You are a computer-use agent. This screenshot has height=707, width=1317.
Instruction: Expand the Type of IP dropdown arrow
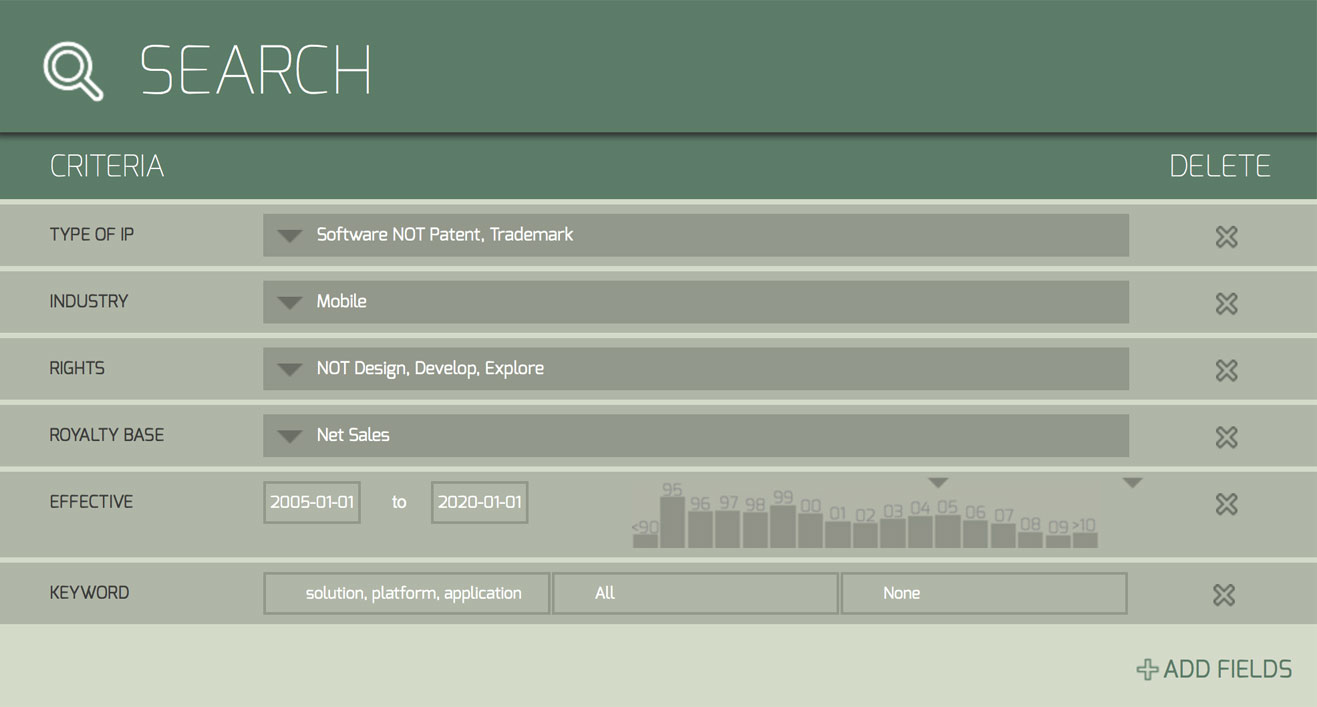(x=290, y=236)
